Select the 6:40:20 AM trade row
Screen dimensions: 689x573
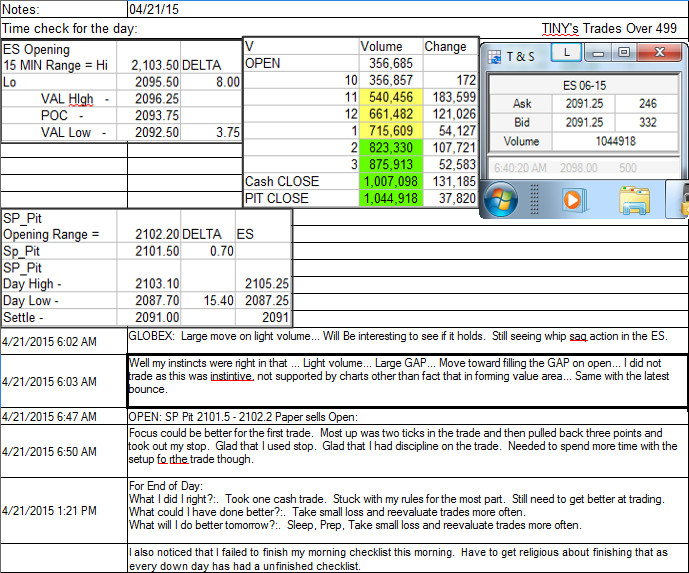tap(584, 168)
